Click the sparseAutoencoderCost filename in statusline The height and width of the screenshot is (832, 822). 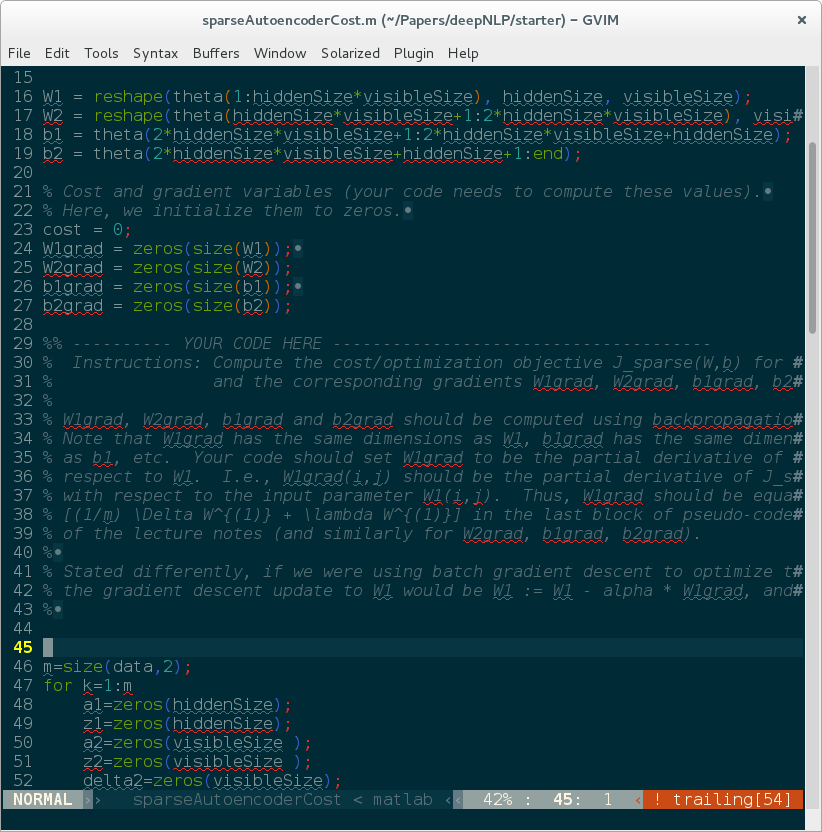pos(237,799)
